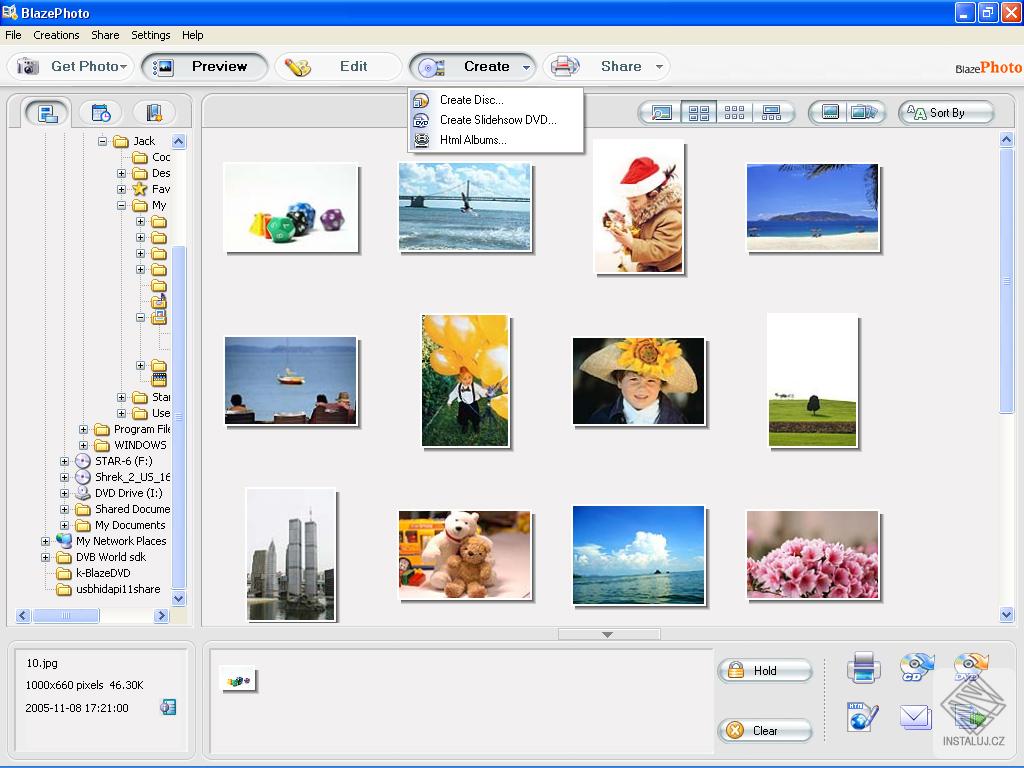Click the DVD burn icon in share panel
Screen dimensions: 1024x768
(x=969, y=665)
